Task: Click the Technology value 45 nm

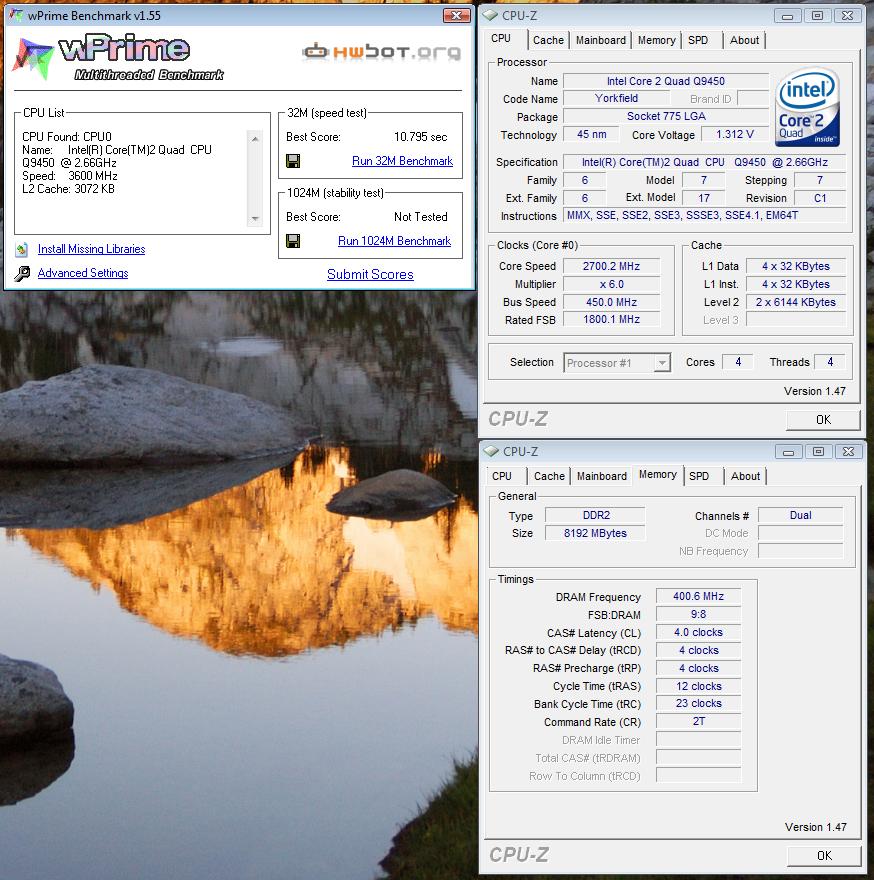Action: 591,135
